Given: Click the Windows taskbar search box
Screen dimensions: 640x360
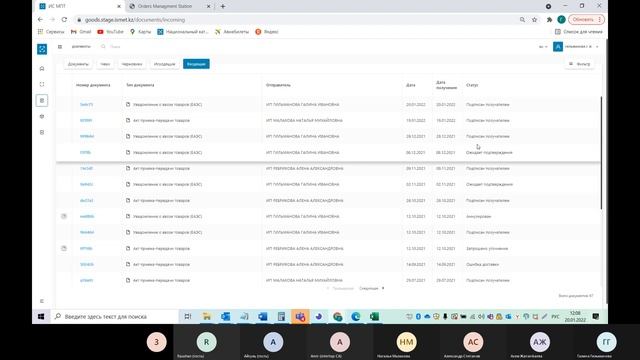Looking at the screenshot, I should [x=114, y=316].
